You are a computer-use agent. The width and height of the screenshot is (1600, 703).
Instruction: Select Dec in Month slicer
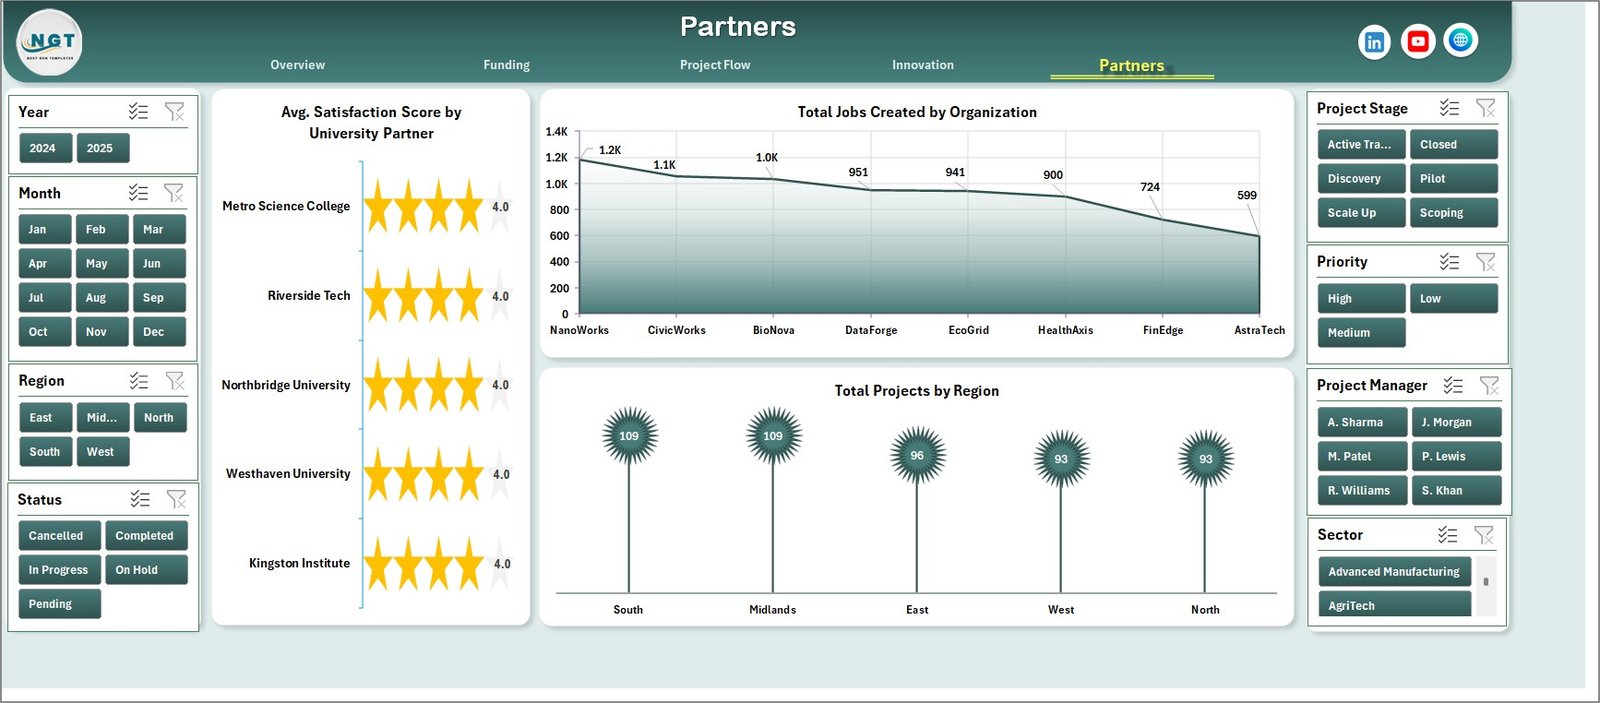159,331
